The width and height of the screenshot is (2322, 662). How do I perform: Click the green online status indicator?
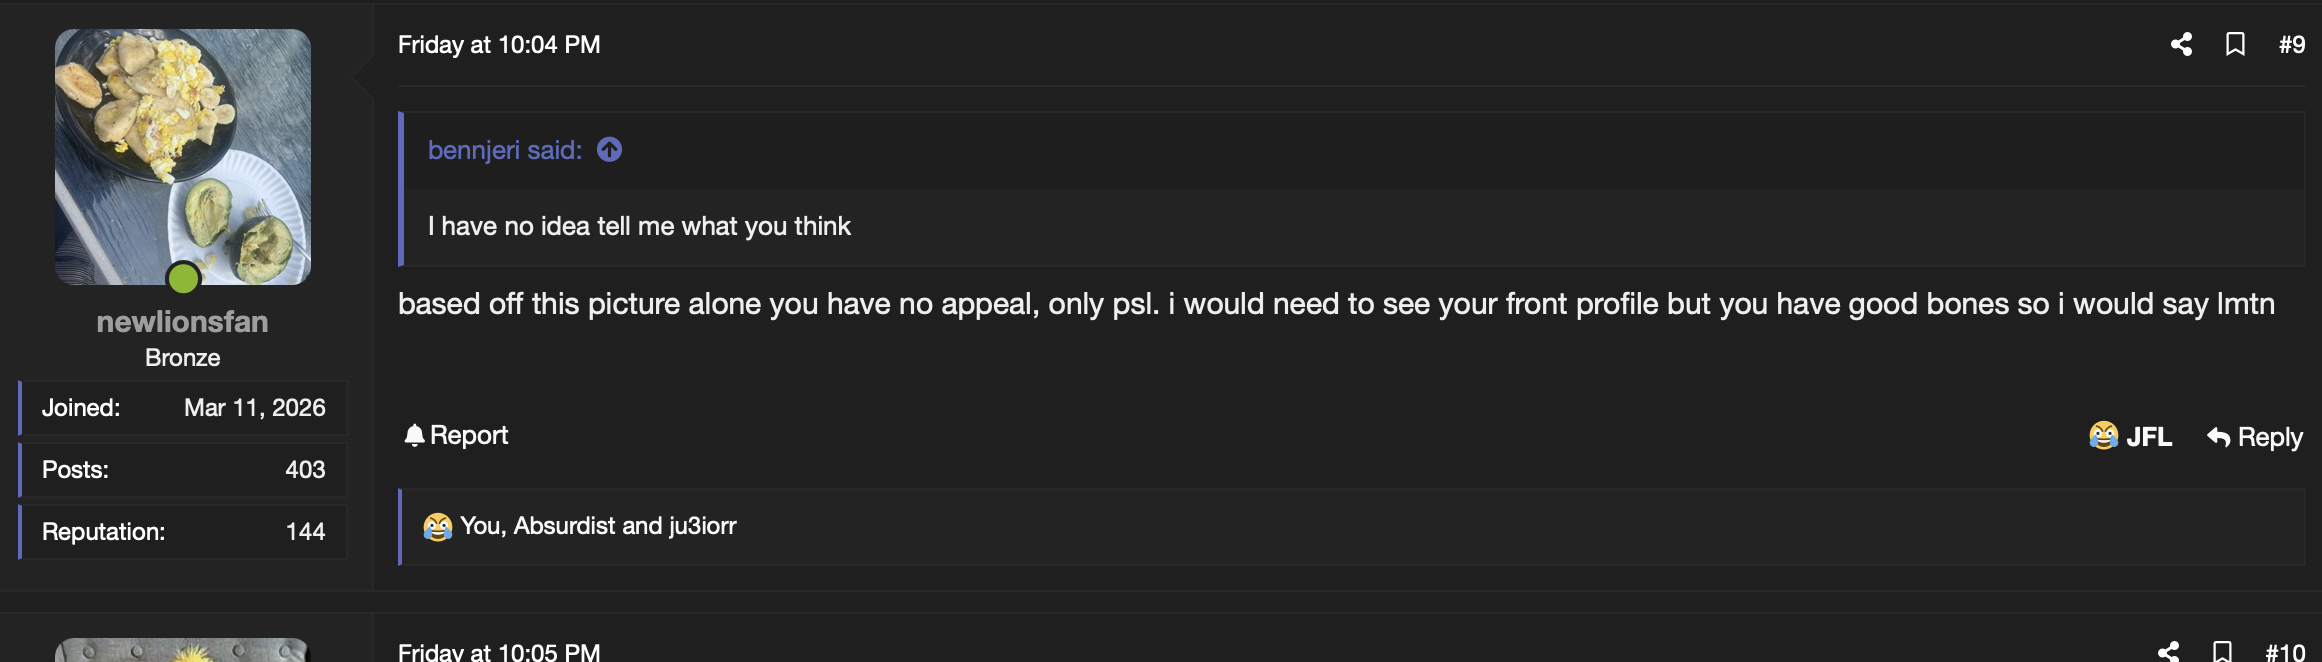183,278
